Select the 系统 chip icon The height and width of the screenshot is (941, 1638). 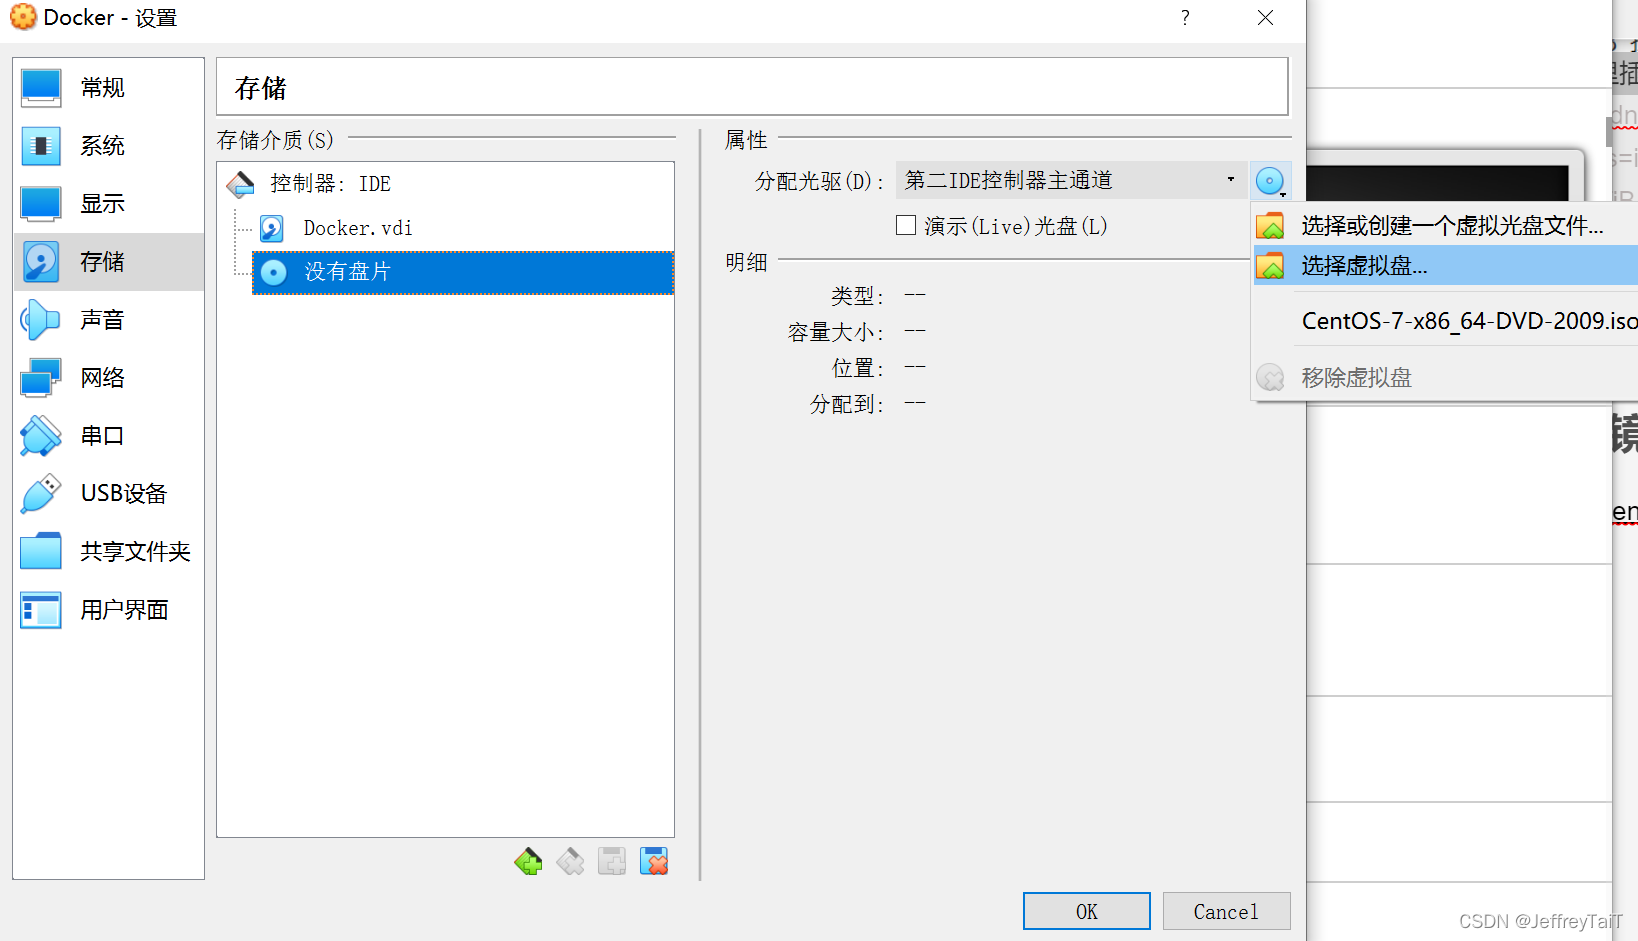click(x=41, y=146)
